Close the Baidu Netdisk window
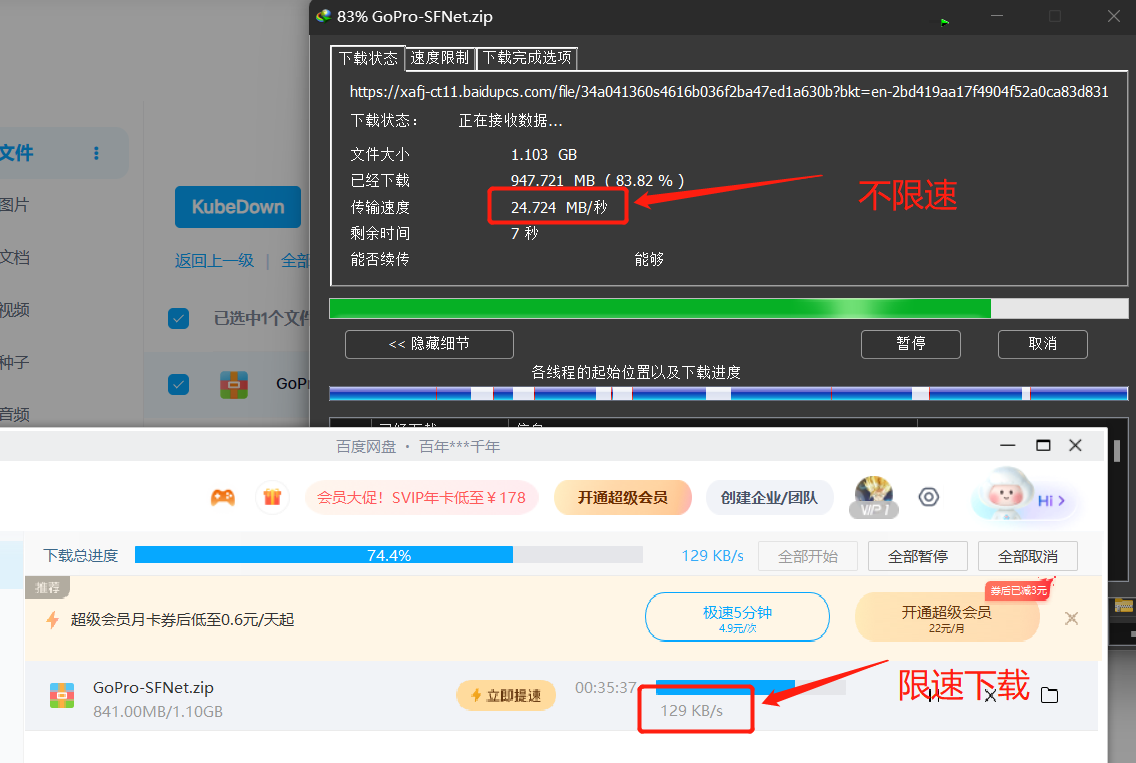This screenshot has height=763, width=1136. 1075,445
